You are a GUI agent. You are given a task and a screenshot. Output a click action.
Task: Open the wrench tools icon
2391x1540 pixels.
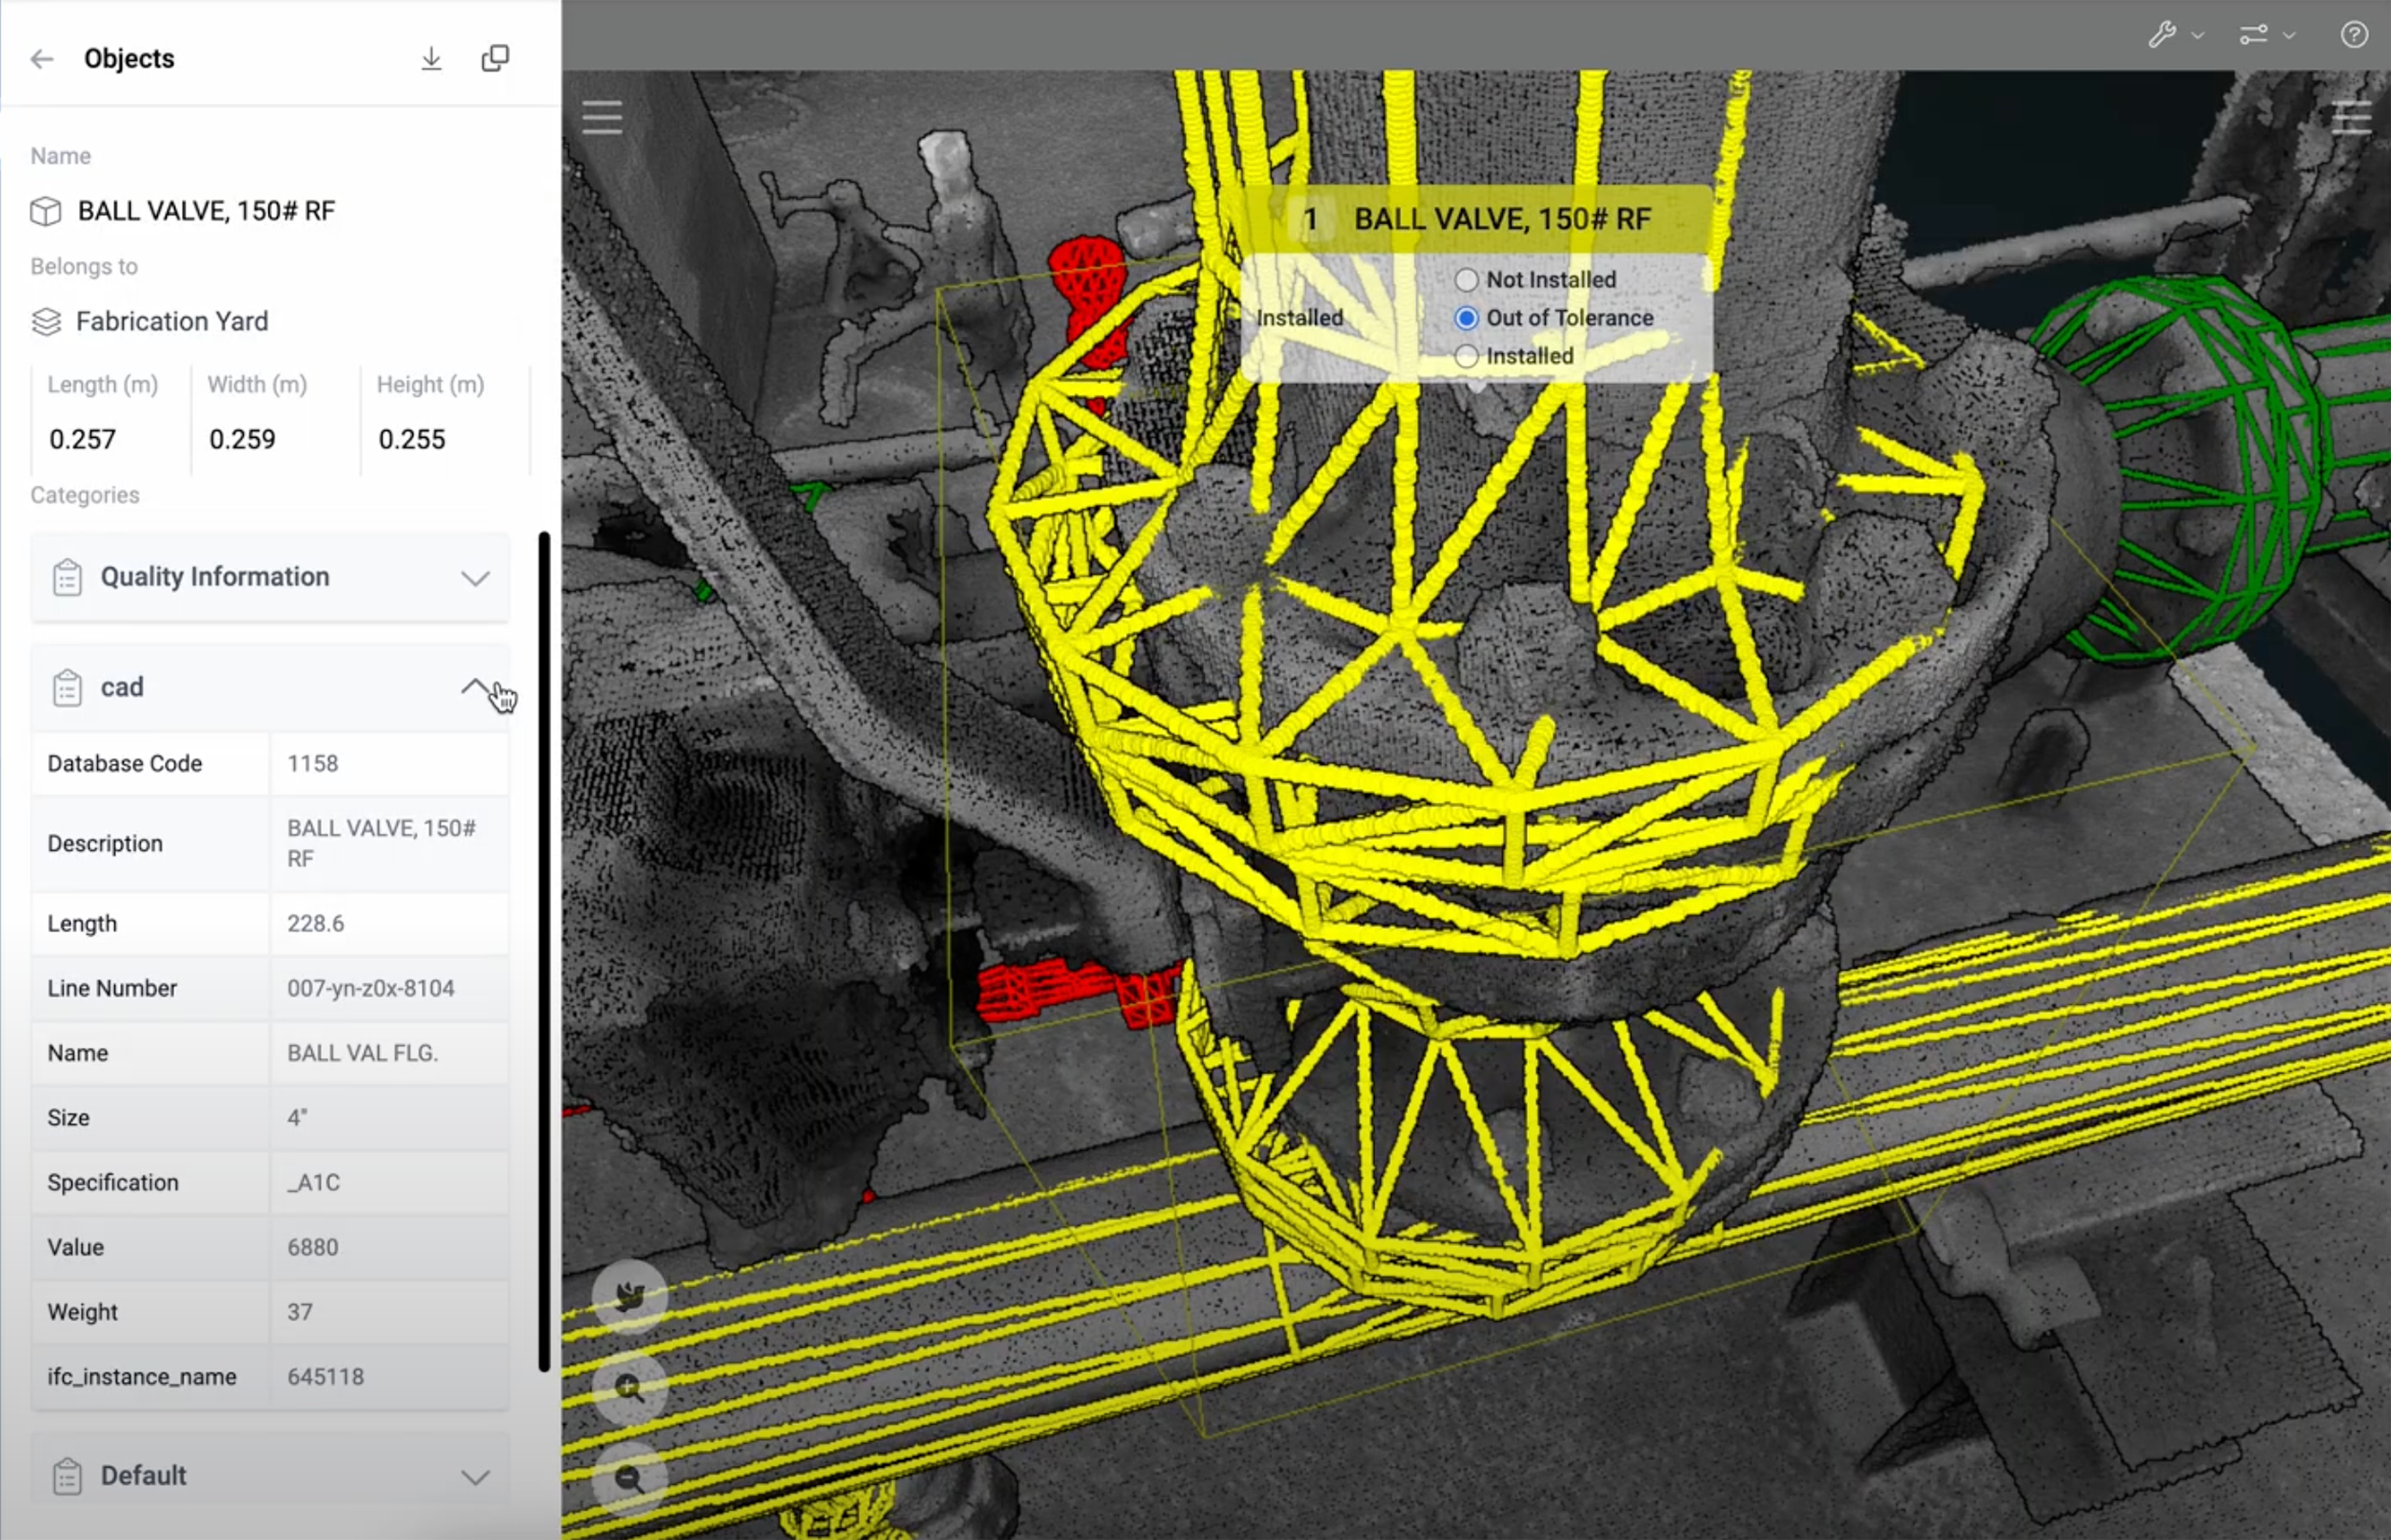[x=2163, y=35]
